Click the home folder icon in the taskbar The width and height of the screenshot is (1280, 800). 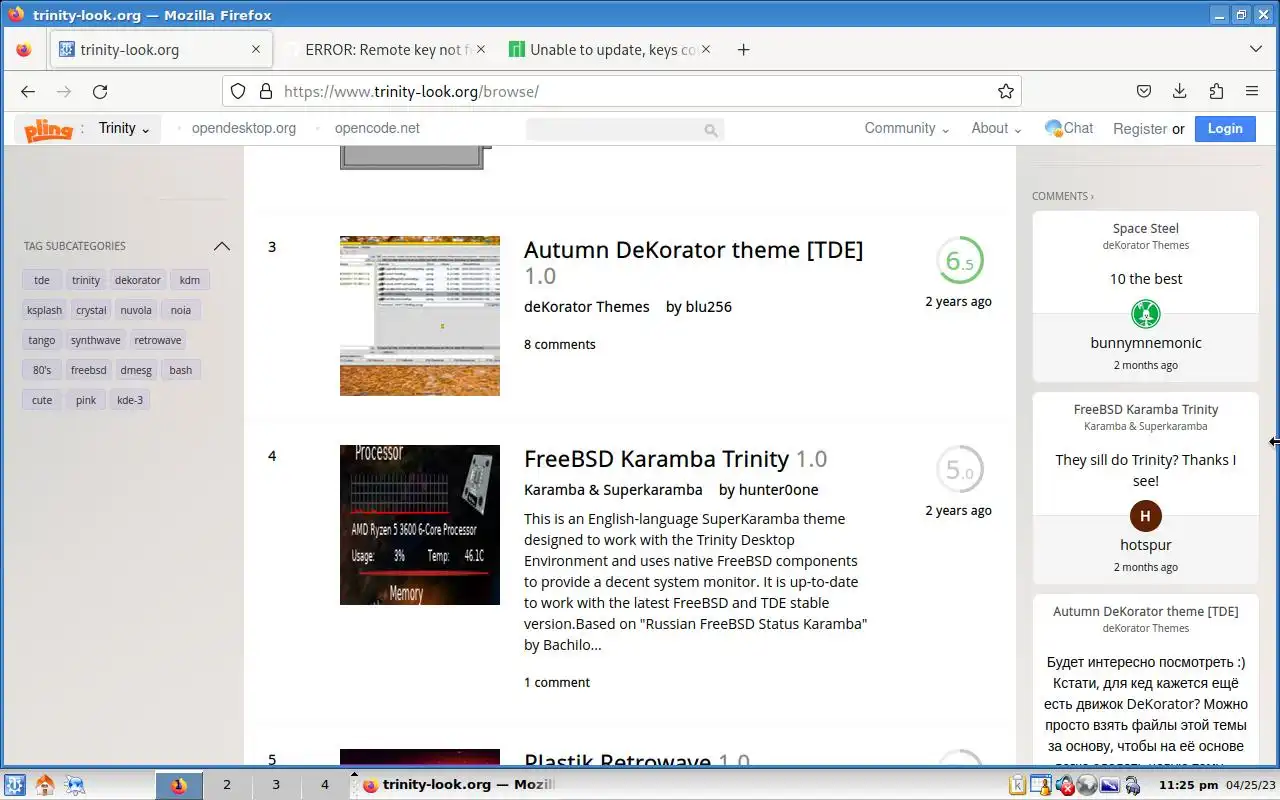click(45, 785)
